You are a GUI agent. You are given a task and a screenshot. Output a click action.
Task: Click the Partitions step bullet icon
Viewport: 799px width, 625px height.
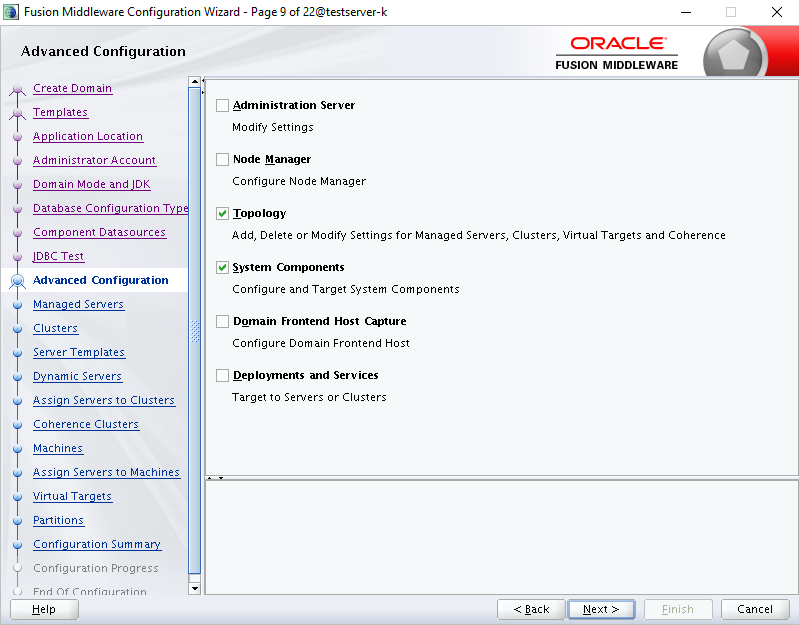(18, 520)
